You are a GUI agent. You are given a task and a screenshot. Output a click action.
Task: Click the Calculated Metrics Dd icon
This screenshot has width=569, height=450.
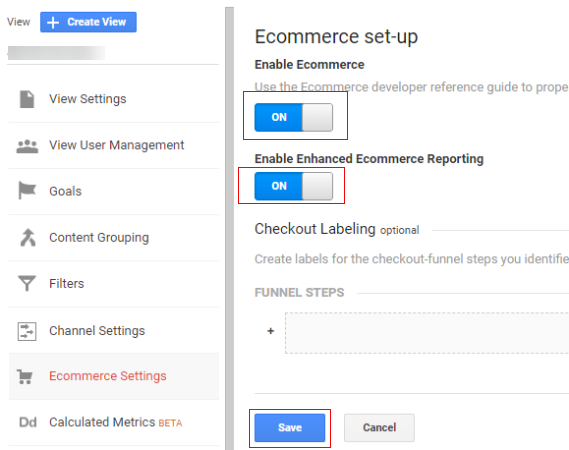(28, 422)
